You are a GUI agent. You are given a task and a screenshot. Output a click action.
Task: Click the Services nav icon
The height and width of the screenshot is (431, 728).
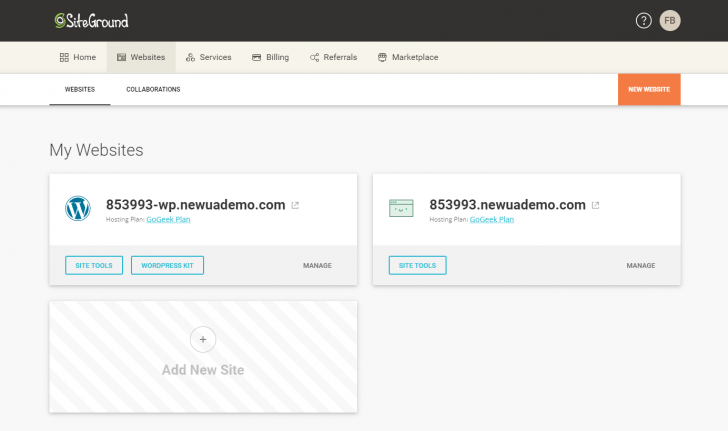click(190, 57)
